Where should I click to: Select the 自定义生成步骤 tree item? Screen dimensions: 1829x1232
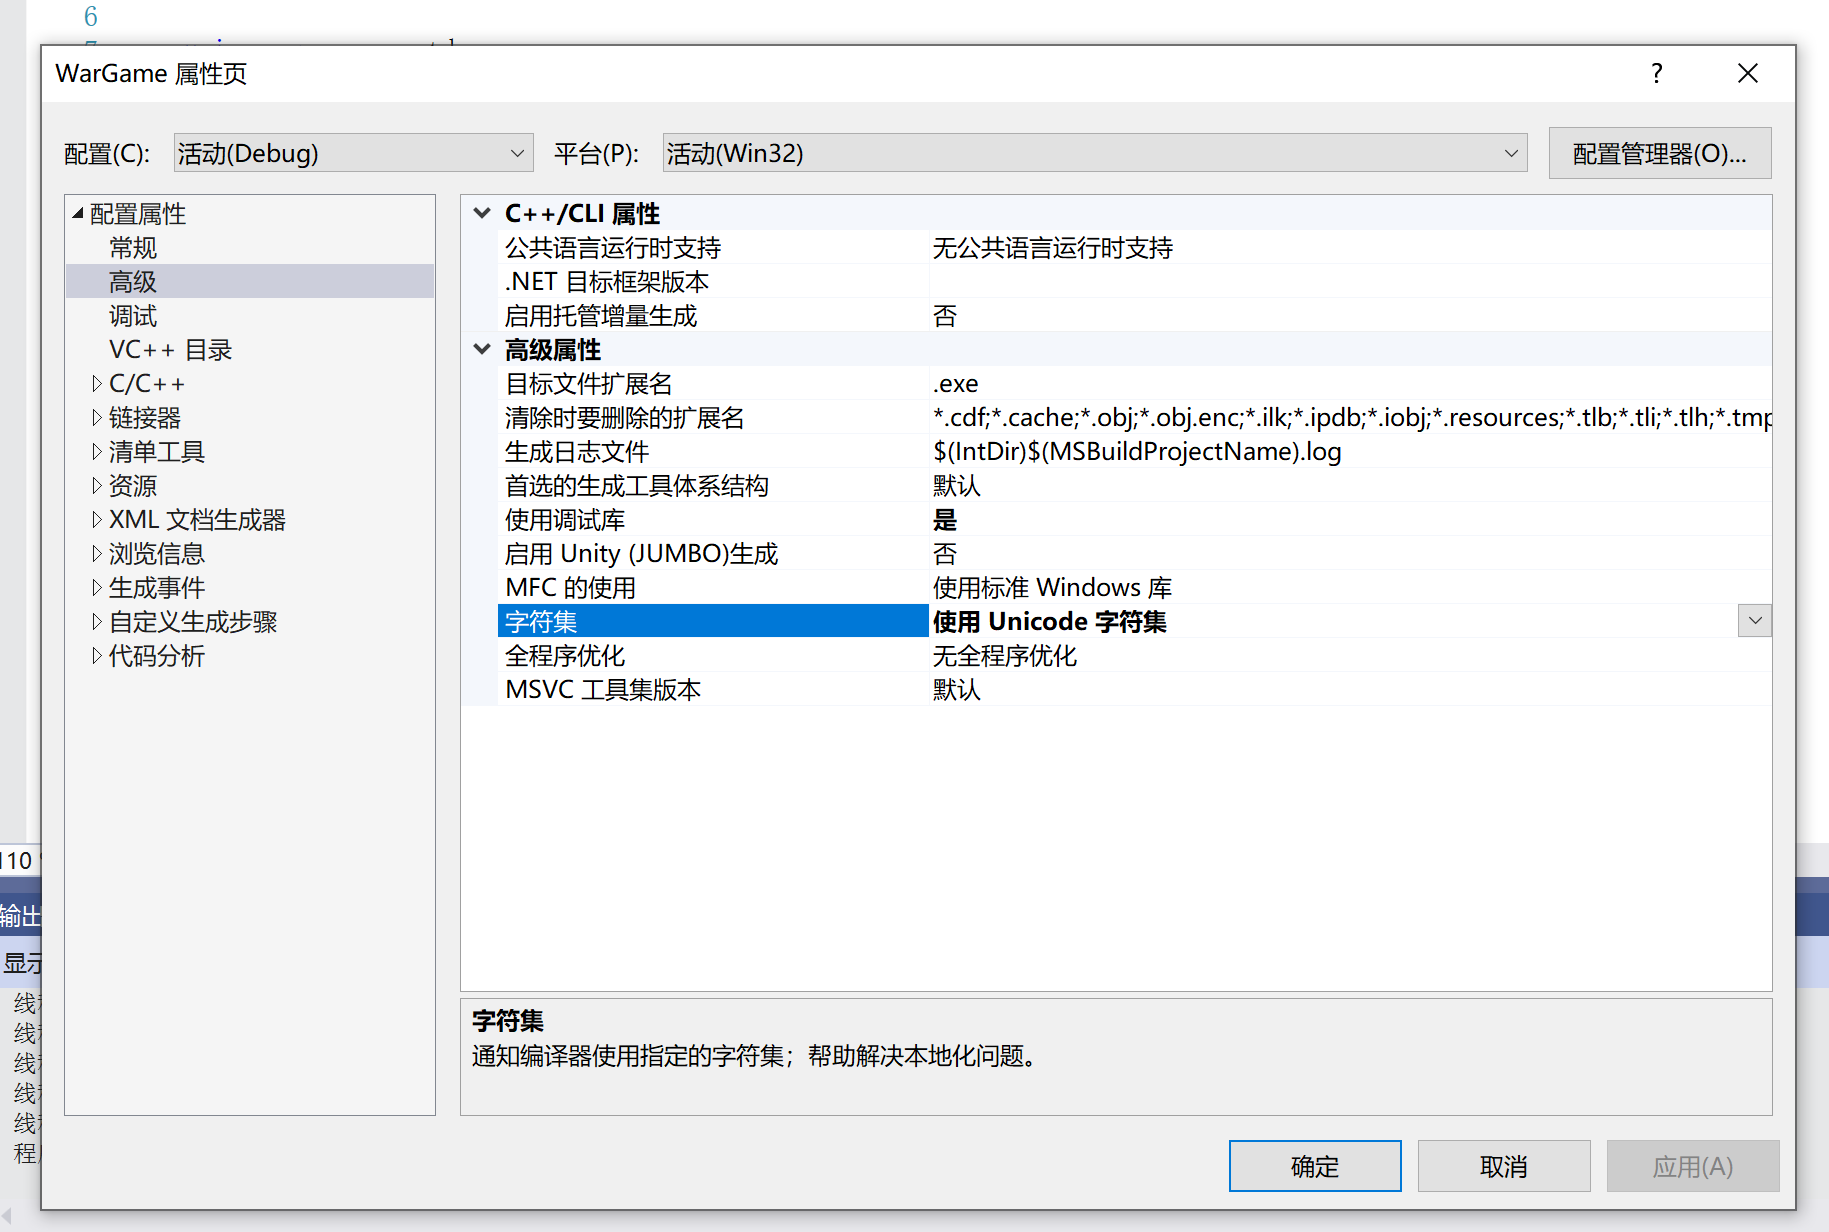click(193, 621)
